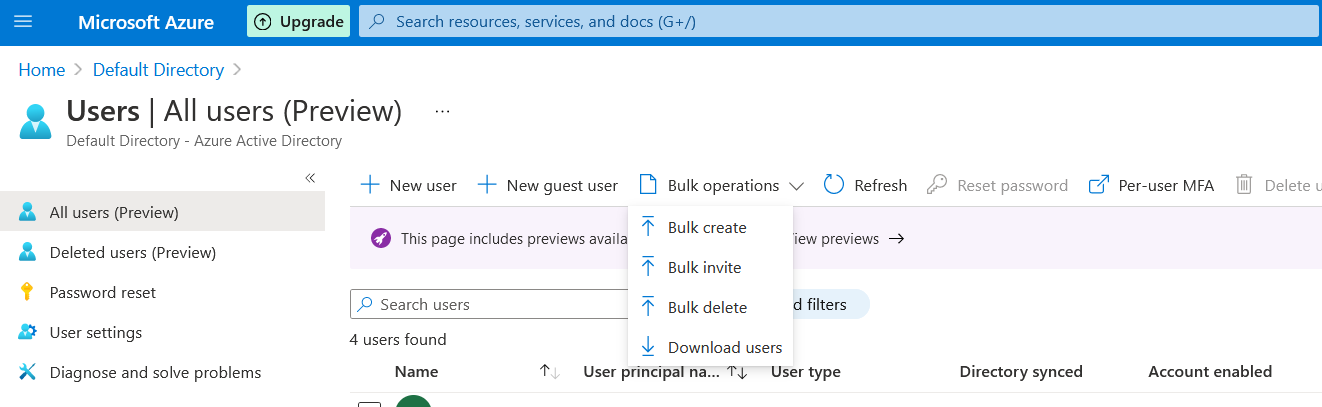Click the Users page avatar icon
The image size is (1322, 407).
point(35,122)
